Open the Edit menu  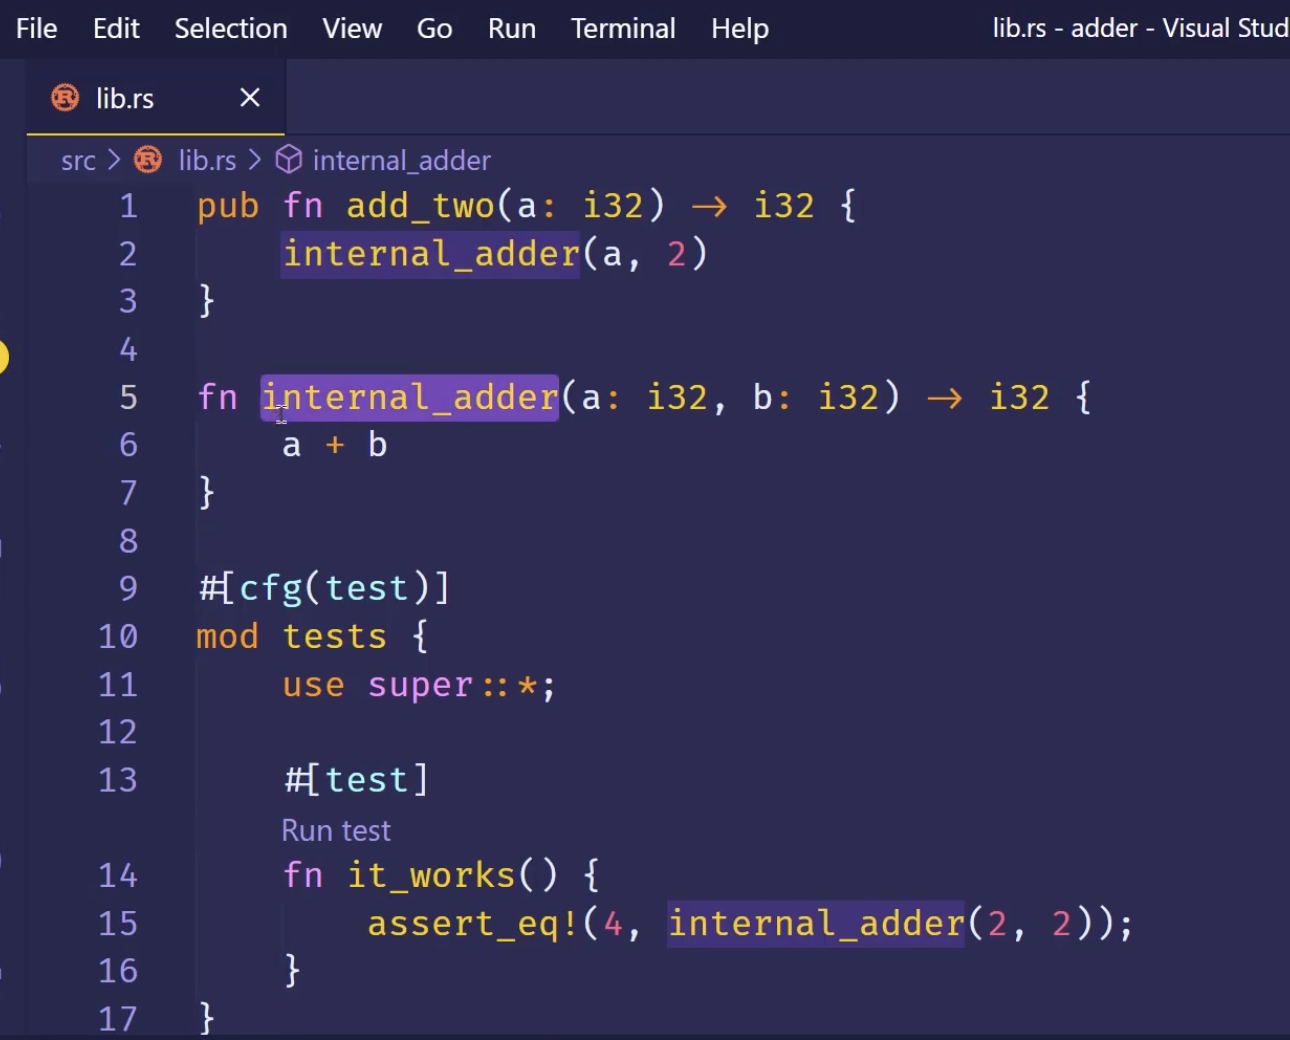click(116, 28)
